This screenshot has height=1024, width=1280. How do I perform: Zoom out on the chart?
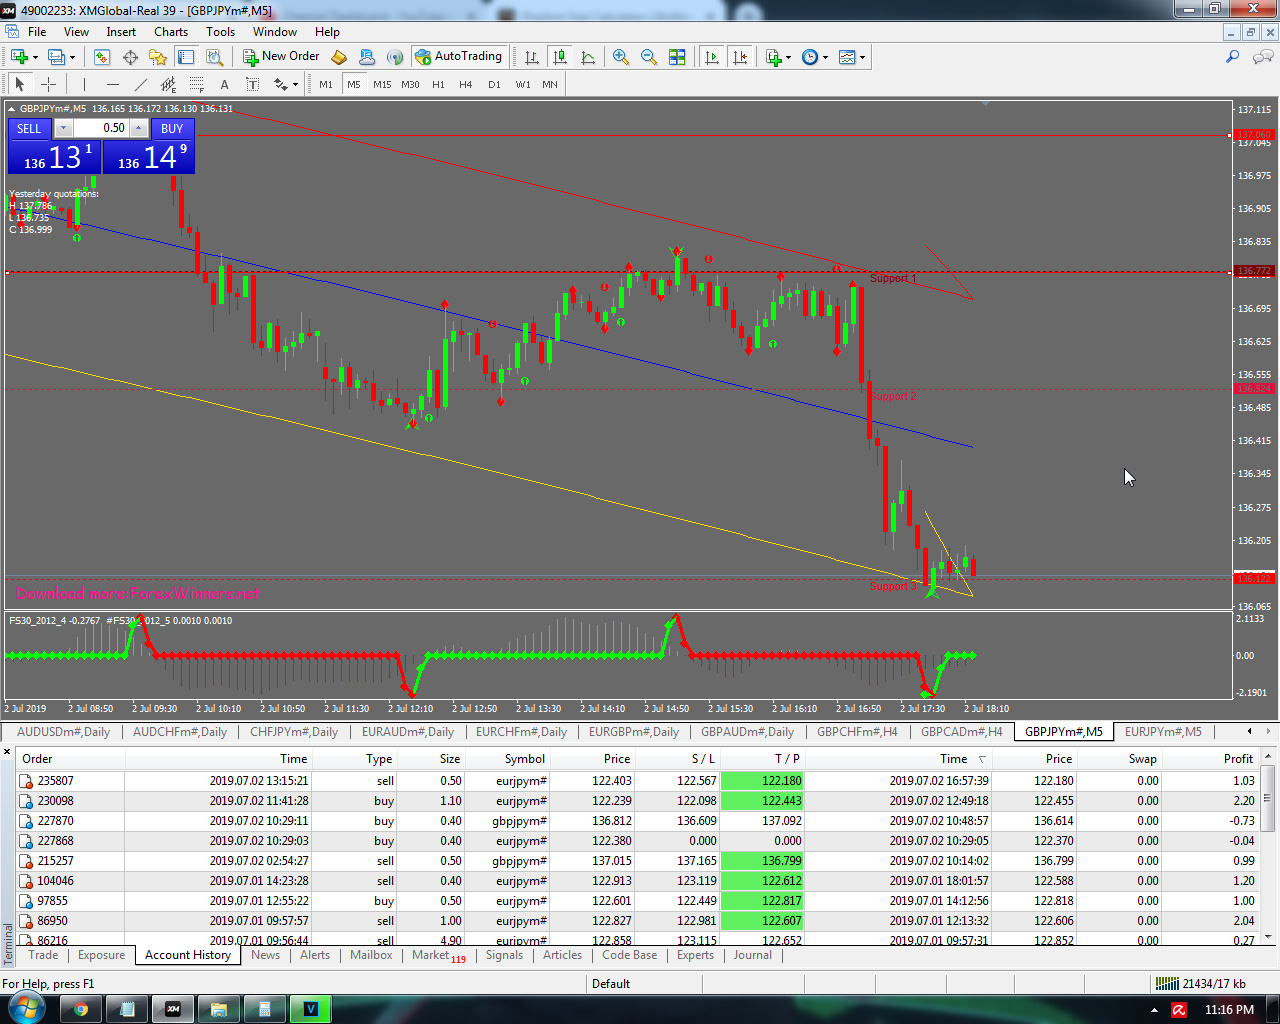point(649,57)
